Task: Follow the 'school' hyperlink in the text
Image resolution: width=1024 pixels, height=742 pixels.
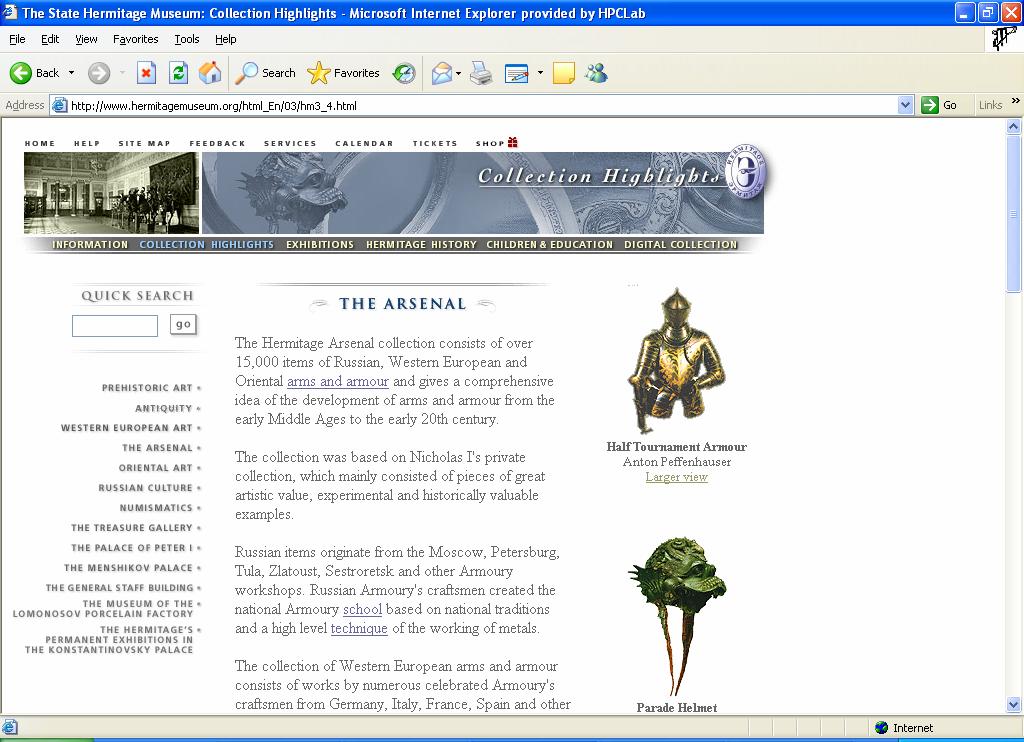Action: tap(362, 609)
